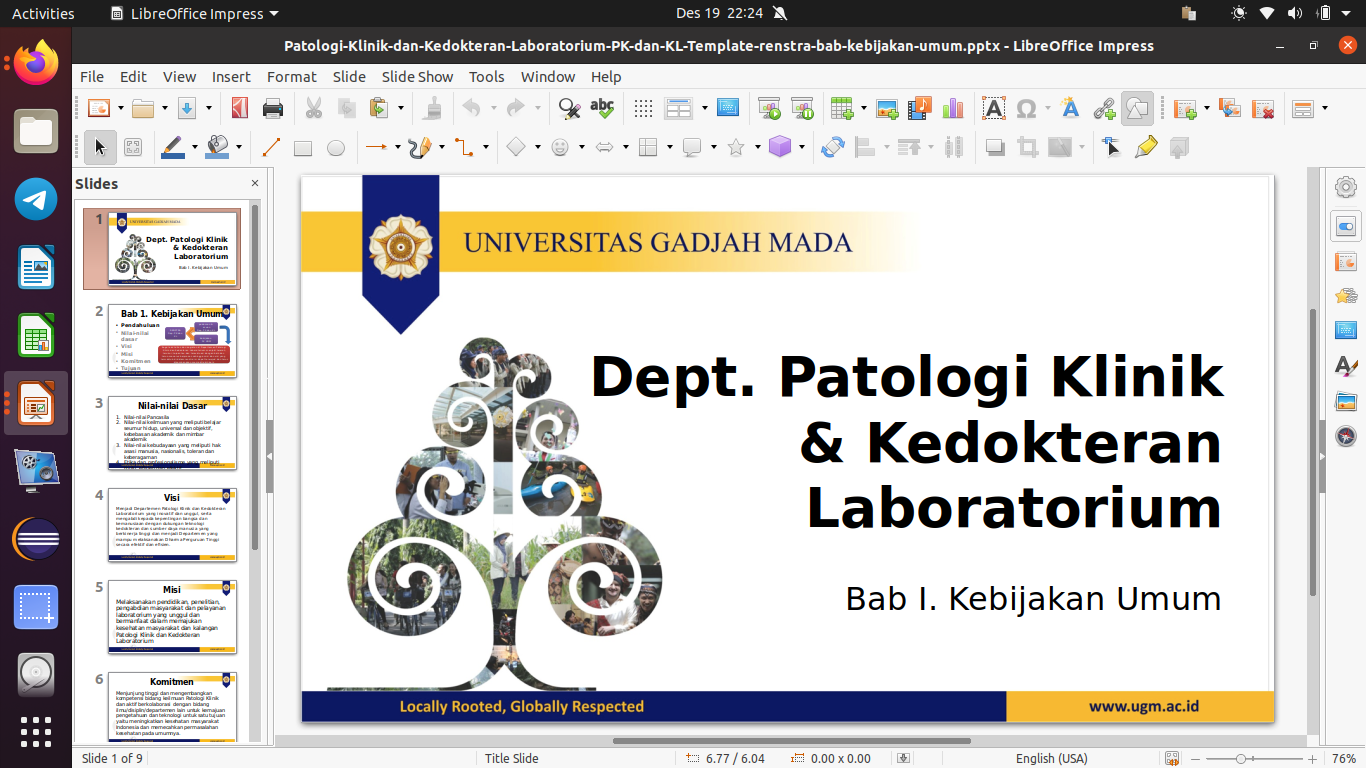
Task: Select the Crop Image tool
Action: pos(1027,147)
